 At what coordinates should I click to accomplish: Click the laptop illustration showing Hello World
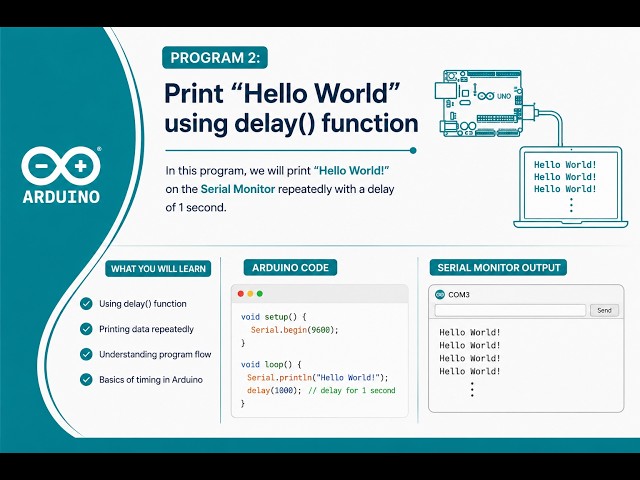[x=571, y=187]
